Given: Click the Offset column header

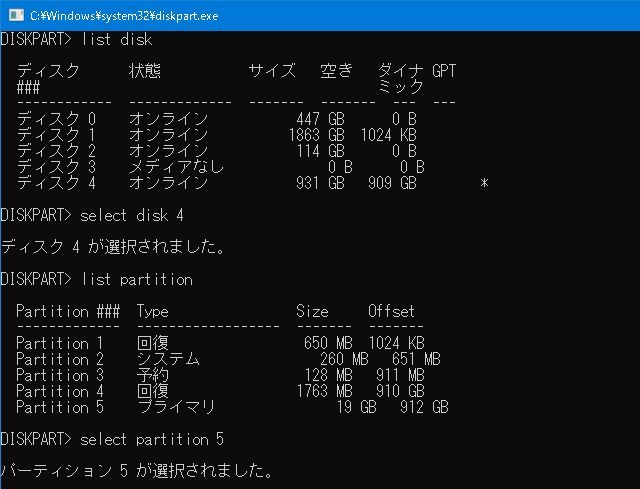Looking at the screenshot, I should (x=391, y=311).
